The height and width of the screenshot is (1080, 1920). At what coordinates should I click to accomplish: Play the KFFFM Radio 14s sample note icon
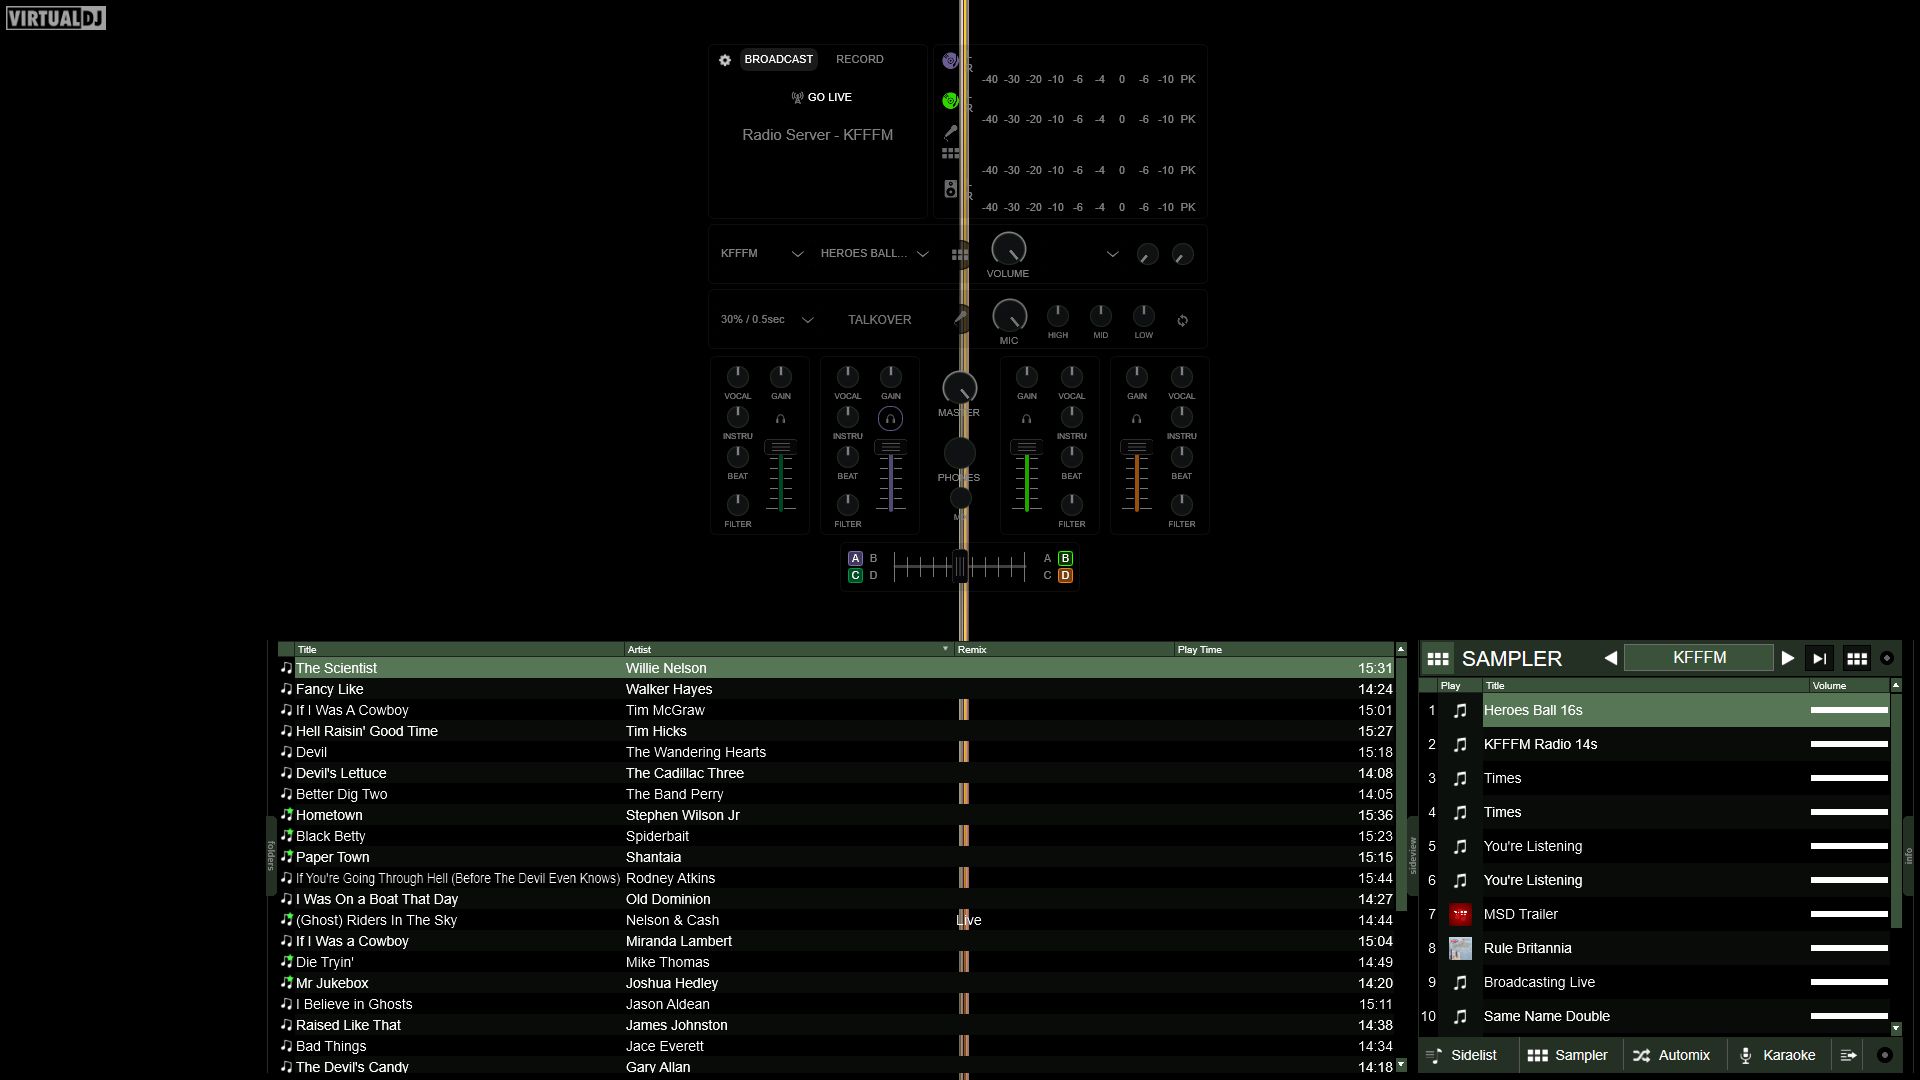[1460, 745]
